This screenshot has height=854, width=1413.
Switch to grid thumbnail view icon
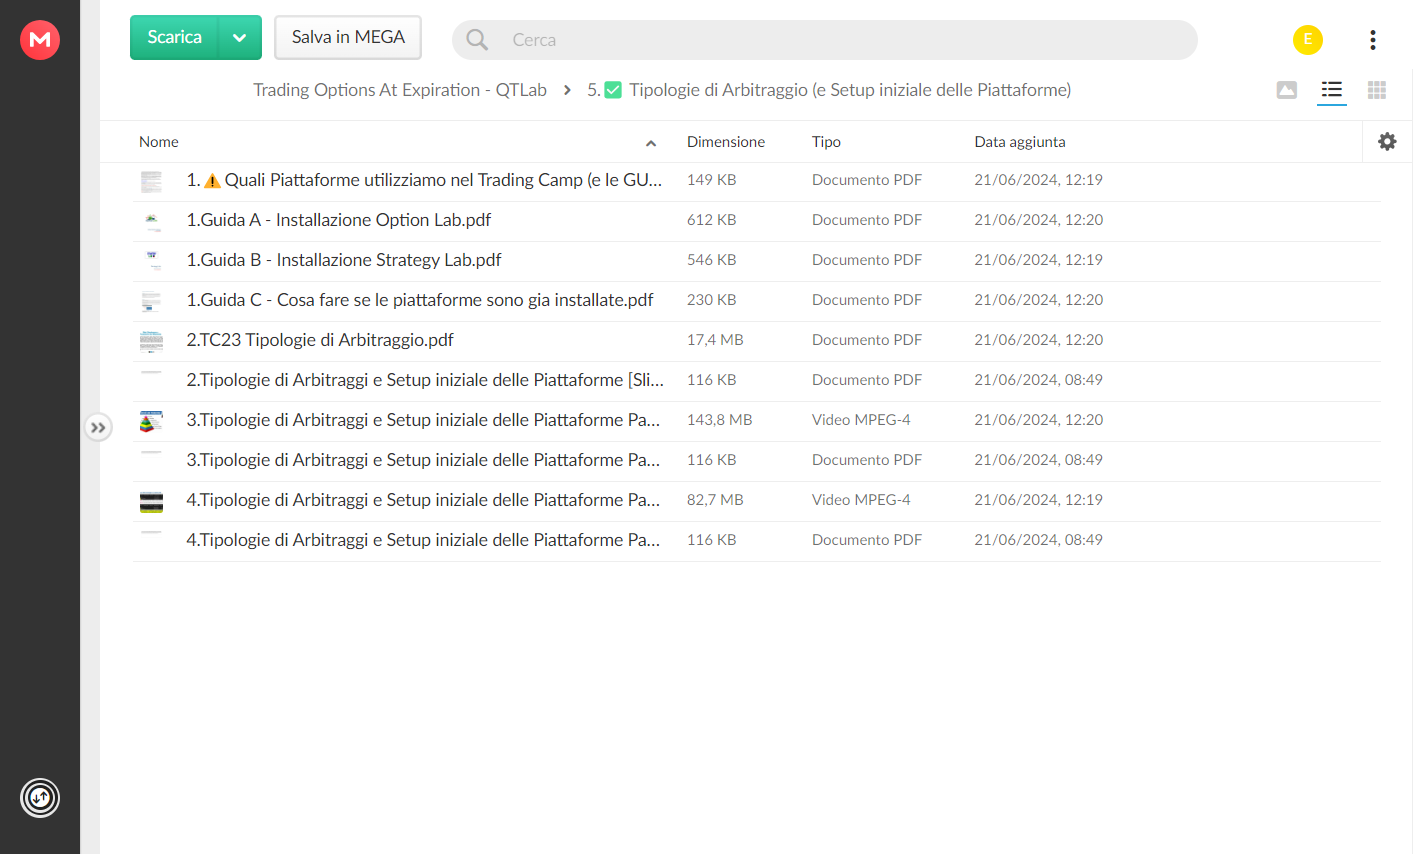click(1377, 90)
